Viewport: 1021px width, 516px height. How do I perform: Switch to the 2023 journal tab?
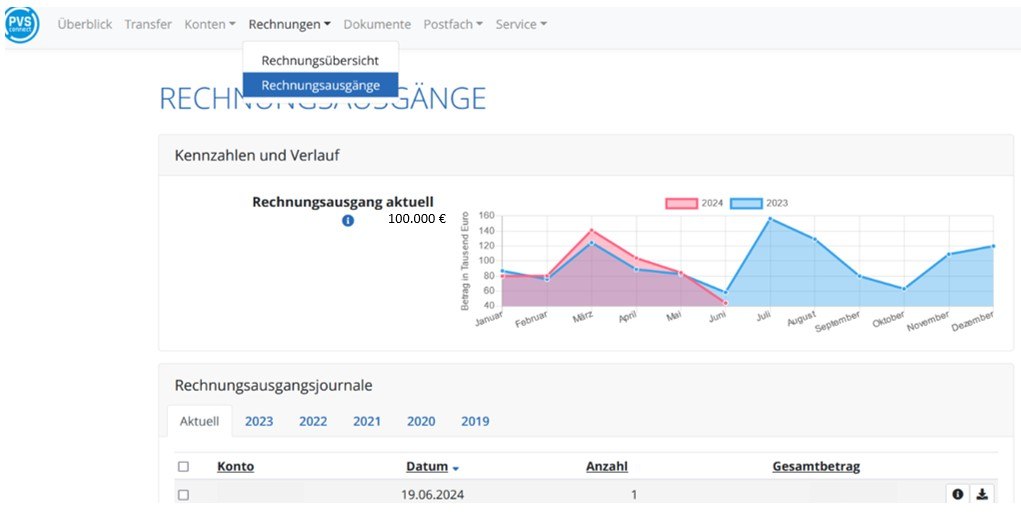(259, 421)
